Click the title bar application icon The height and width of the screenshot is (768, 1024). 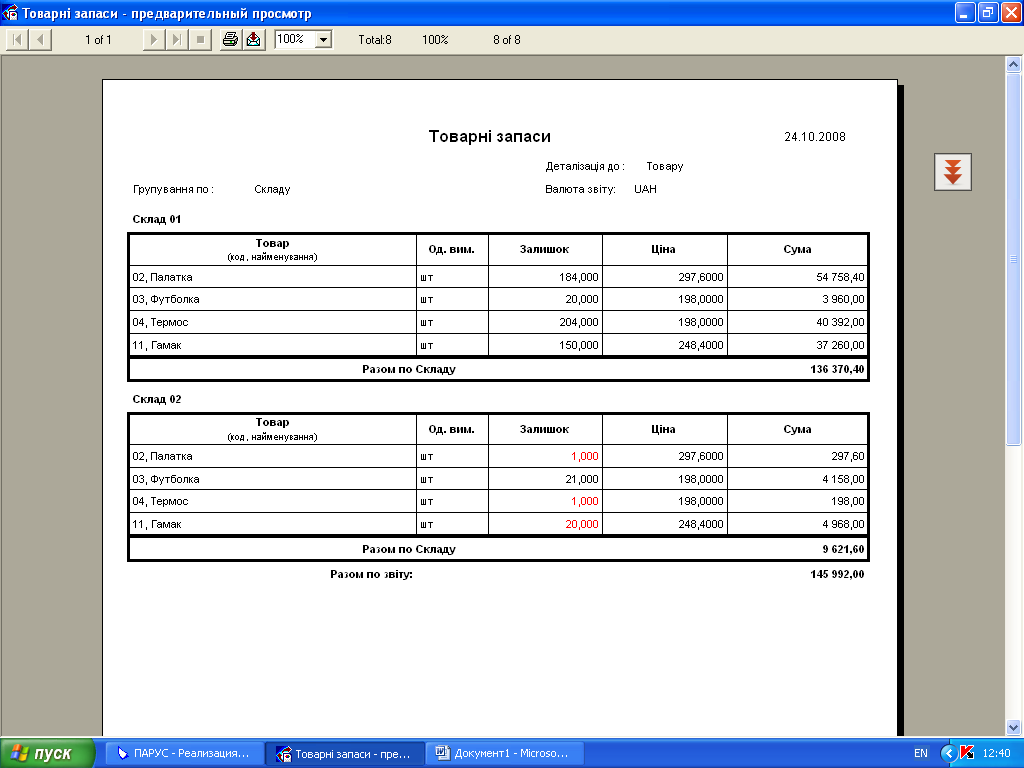[10, 12]
